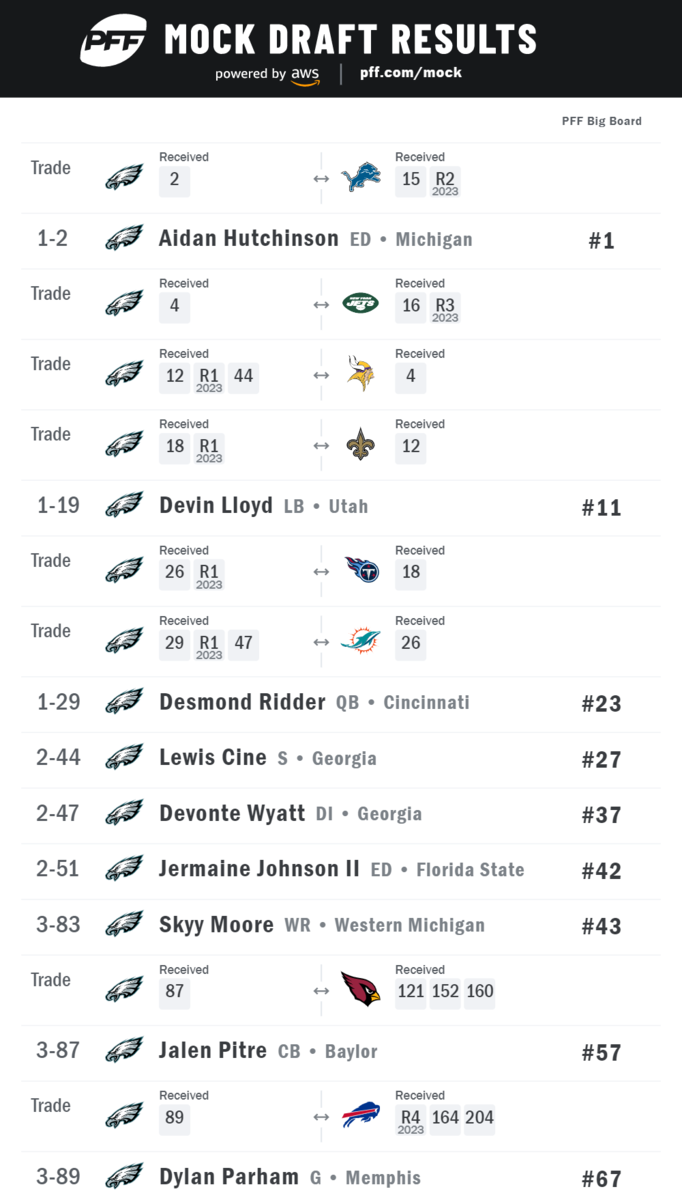
Task: Click the PFF Big Board column header
Action: 601,121
